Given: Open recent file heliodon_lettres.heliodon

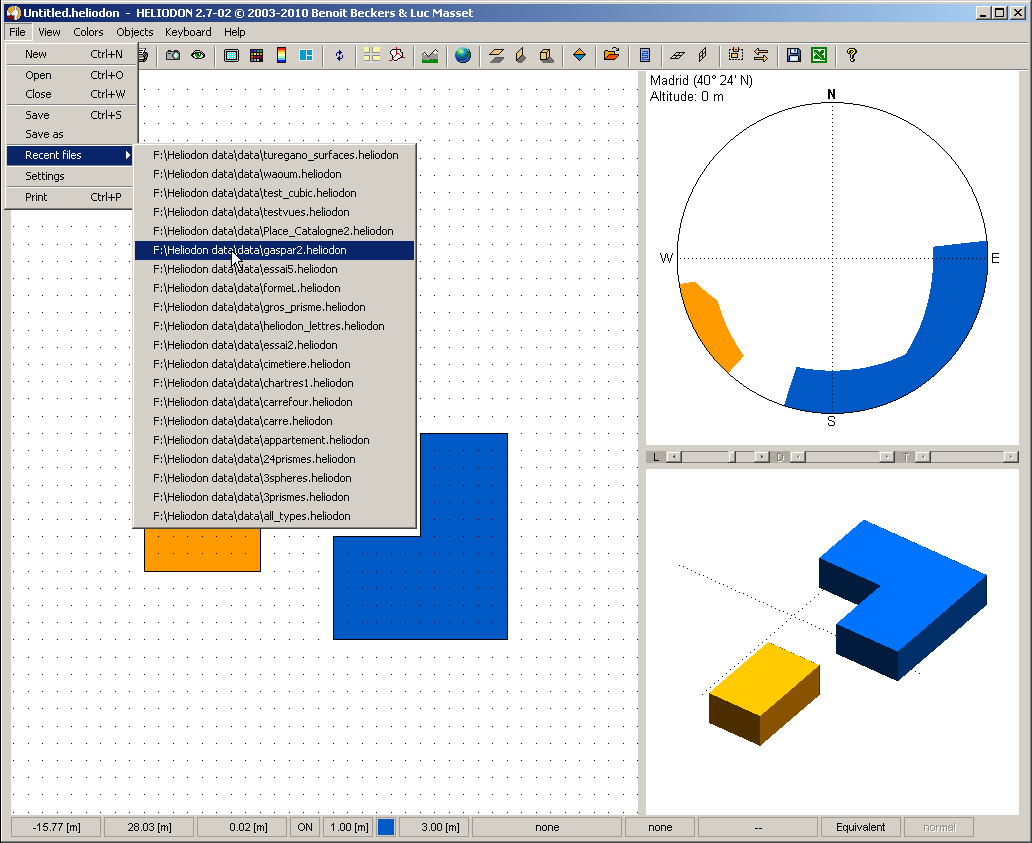Looking at the screenshot, I should tap(274, 326).
